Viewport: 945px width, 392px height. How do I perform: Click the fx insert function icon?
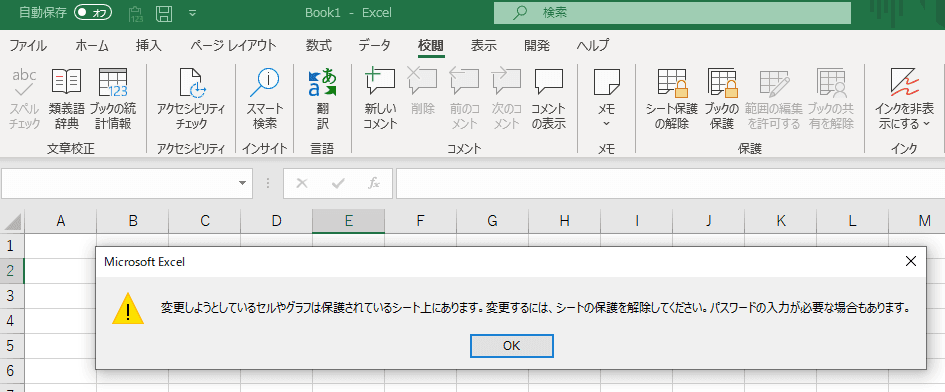(x=374, y=183)
